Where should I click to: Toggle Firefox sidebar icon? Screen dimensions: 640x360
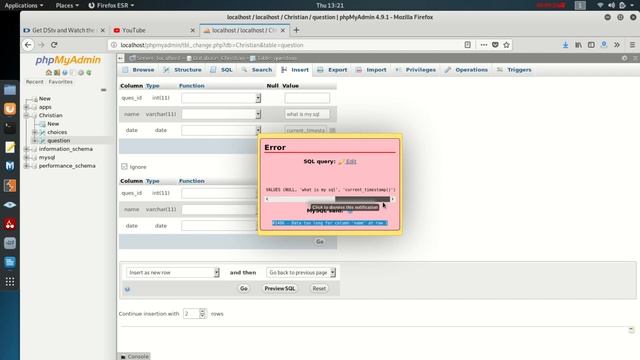591,45
